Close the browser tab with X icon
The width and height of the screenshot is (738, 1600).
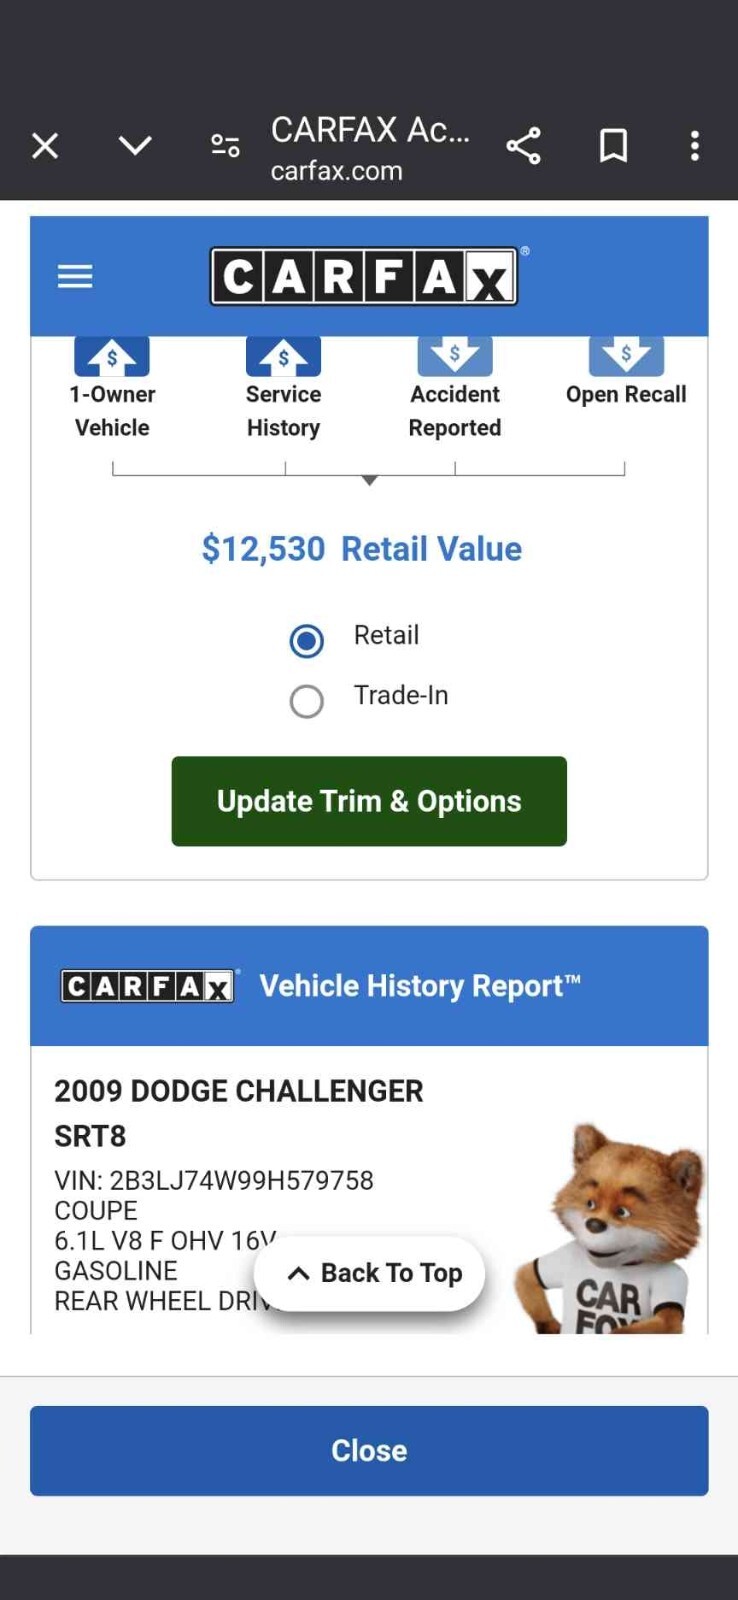[x=45, y=147]
